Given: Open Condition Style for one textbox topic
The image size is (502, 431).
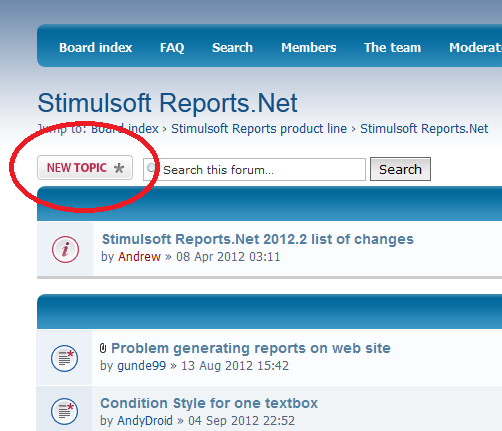Looking at the screenshot, I should coord(209,403).
